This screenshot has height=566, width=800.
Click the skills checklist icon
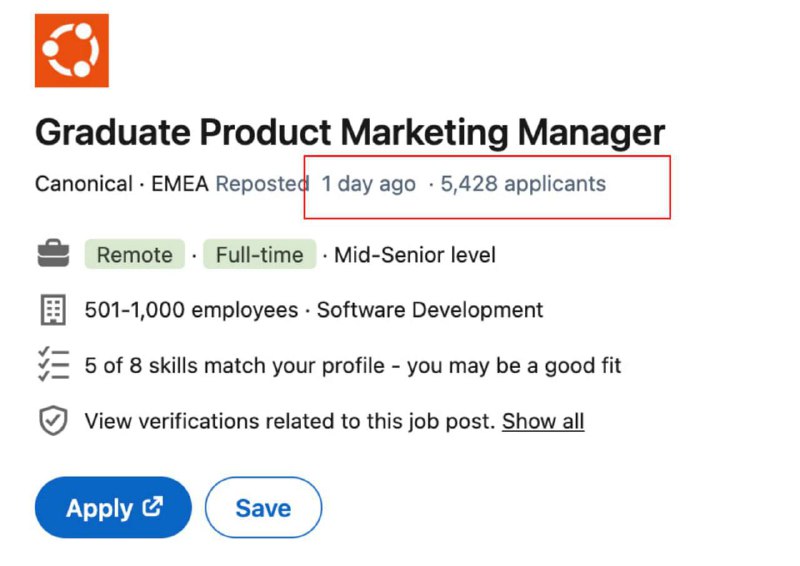(x=54, y=364)
